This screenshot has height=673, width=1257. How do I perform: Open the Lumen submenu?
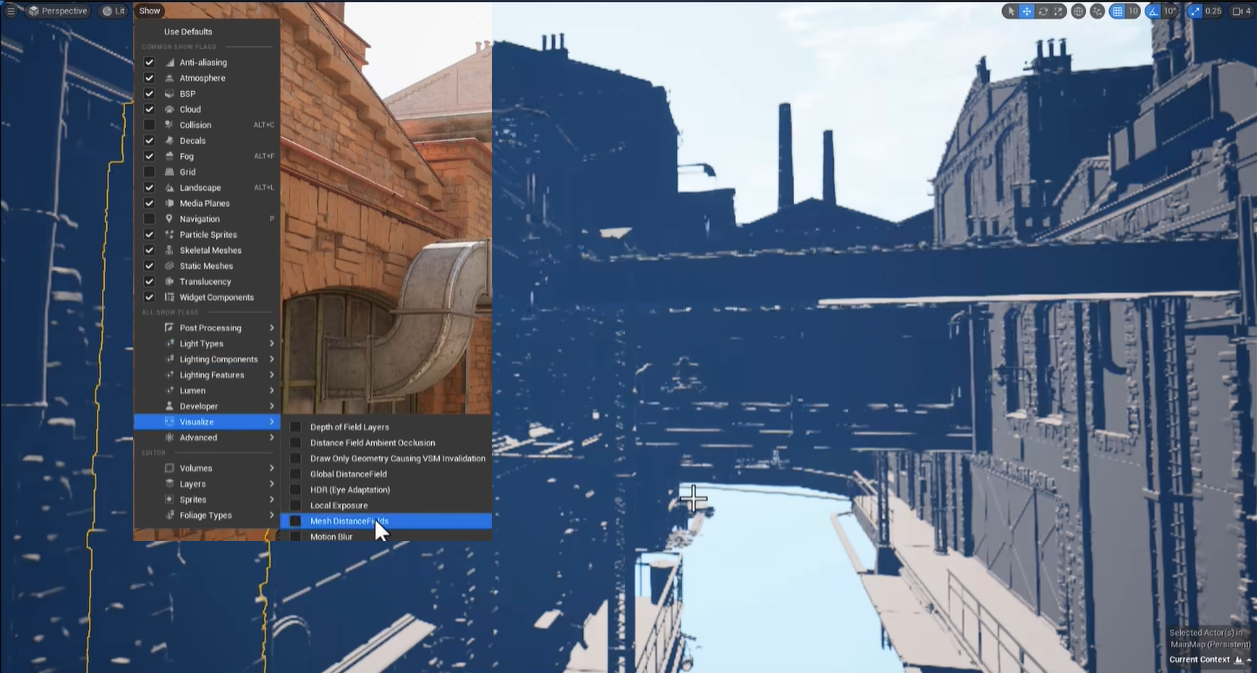tap(207, 391)
